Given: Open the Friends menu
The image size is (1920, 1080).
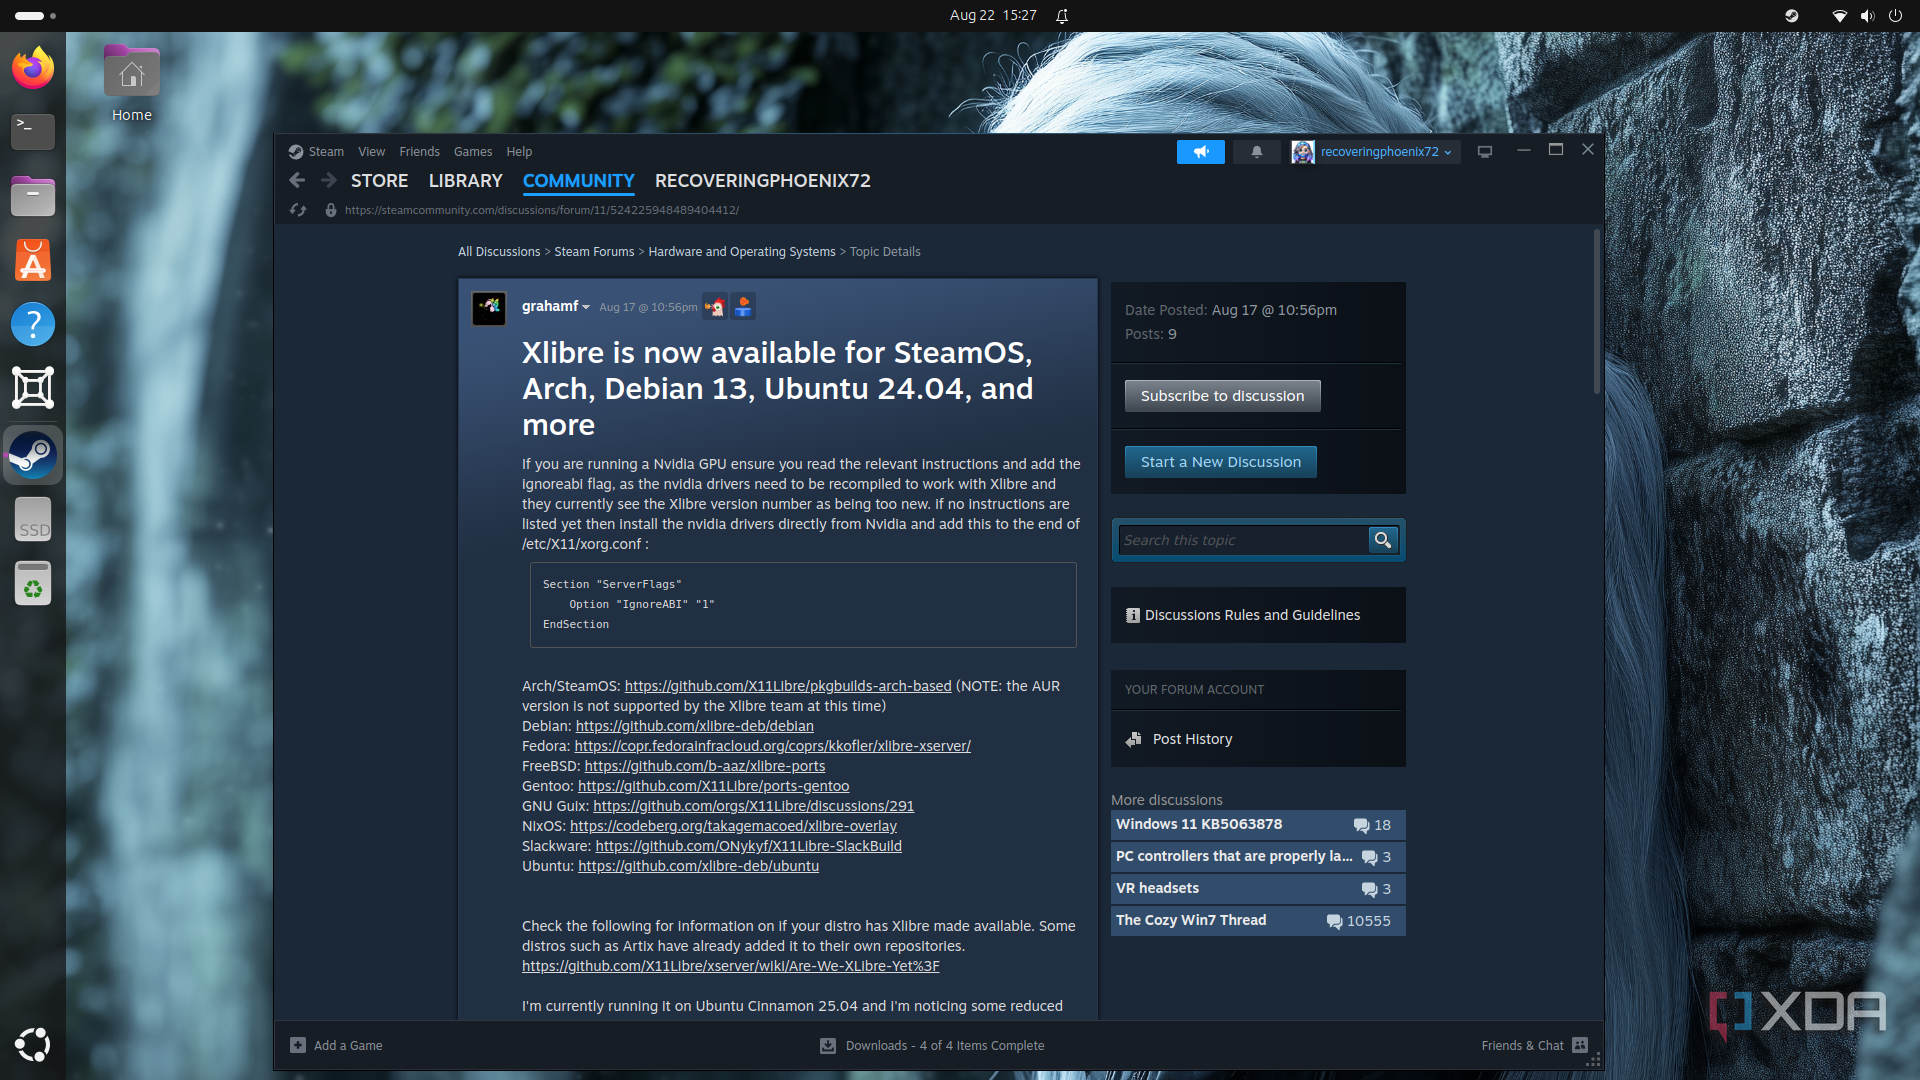Looking at the screenshot, I should (419, 152).
